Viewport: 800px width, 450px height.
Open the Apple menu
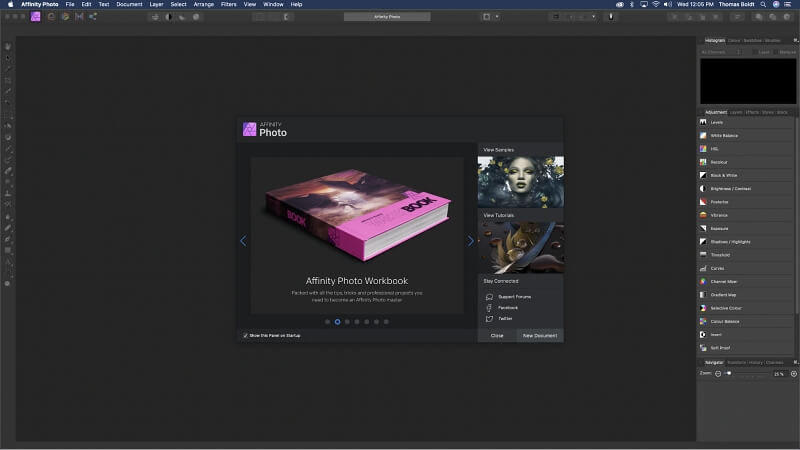pyautogui.click(x=10, y=4)
